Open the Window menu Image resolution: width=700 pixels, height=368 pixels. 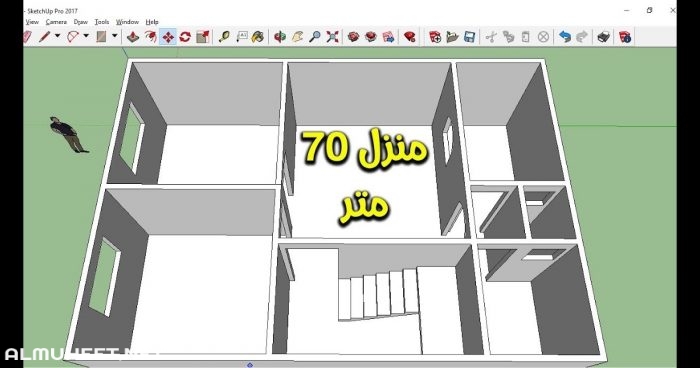(127, 21)
